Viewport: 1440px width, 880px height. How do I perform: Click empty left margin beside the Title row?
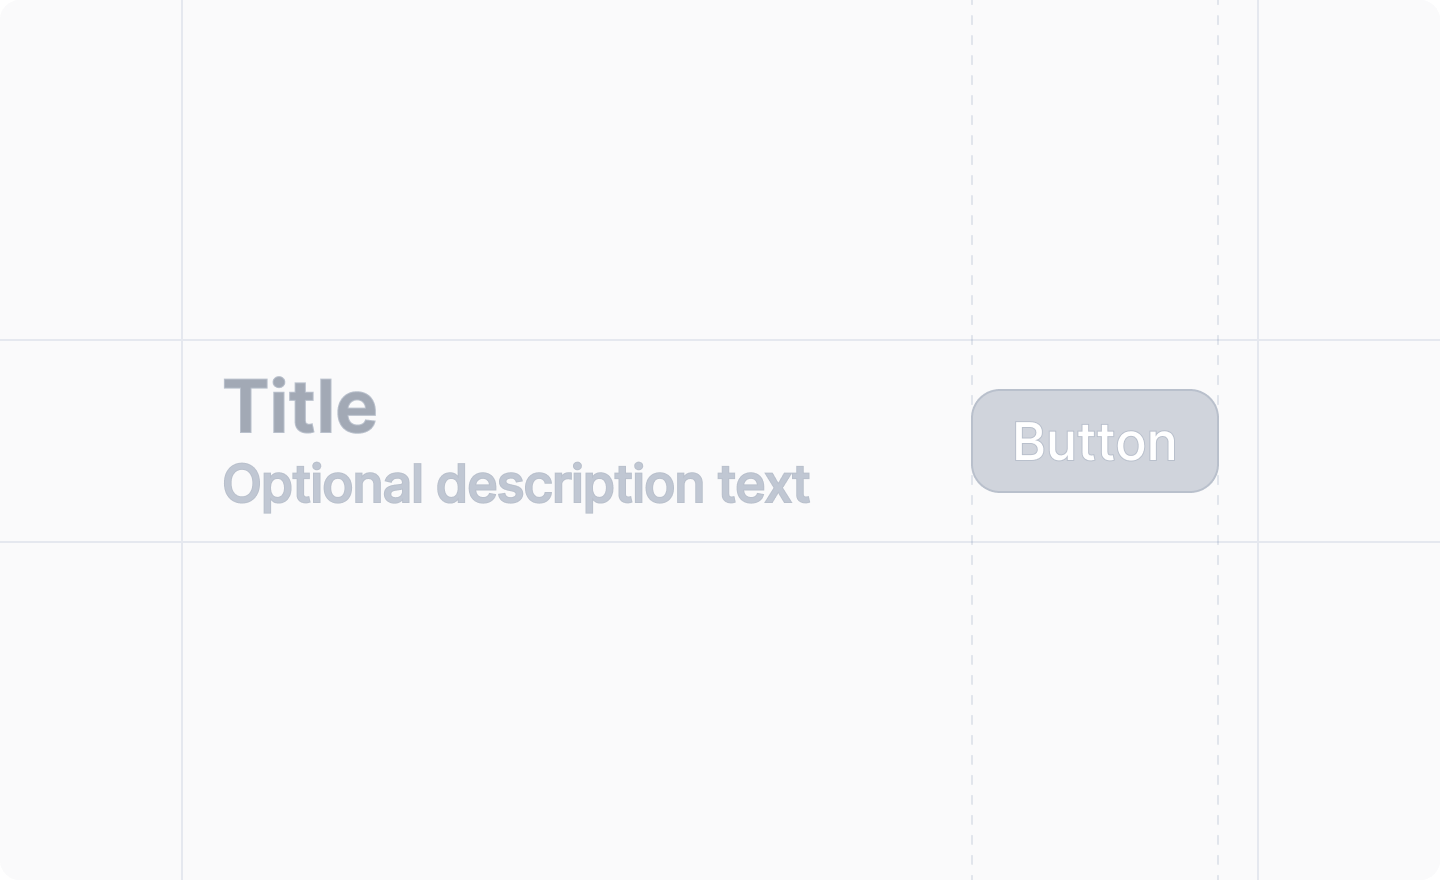90,441
